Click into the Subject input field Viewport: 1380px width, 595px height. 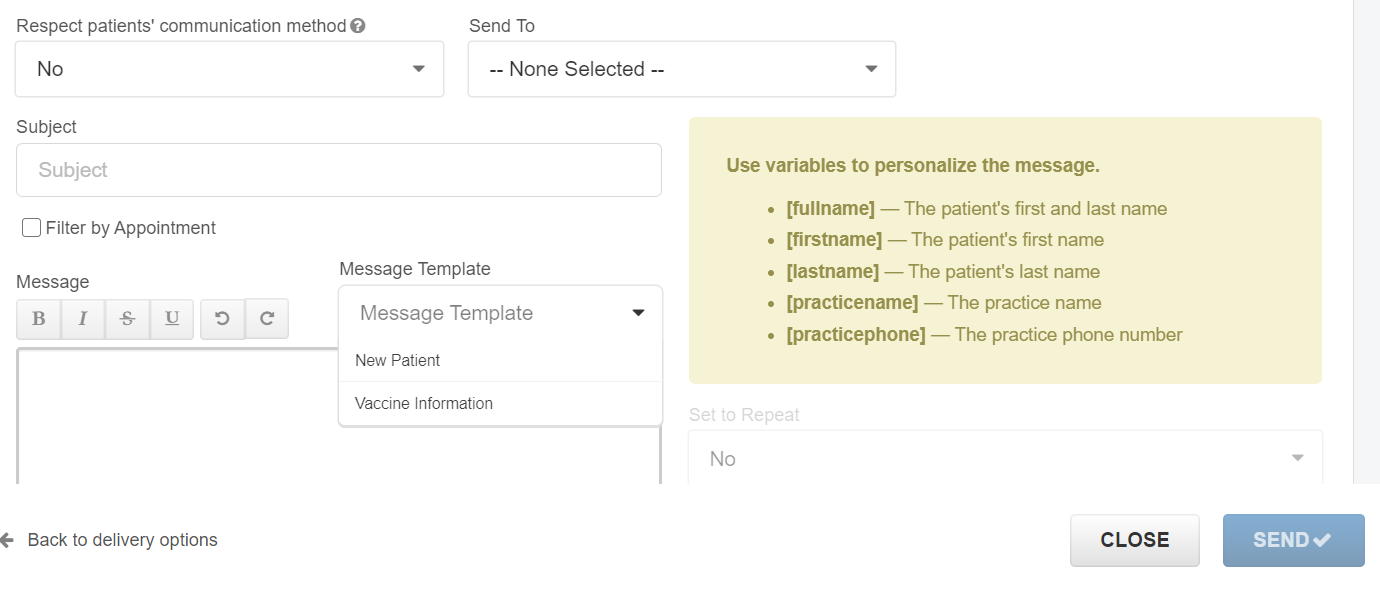click(338, 170)
